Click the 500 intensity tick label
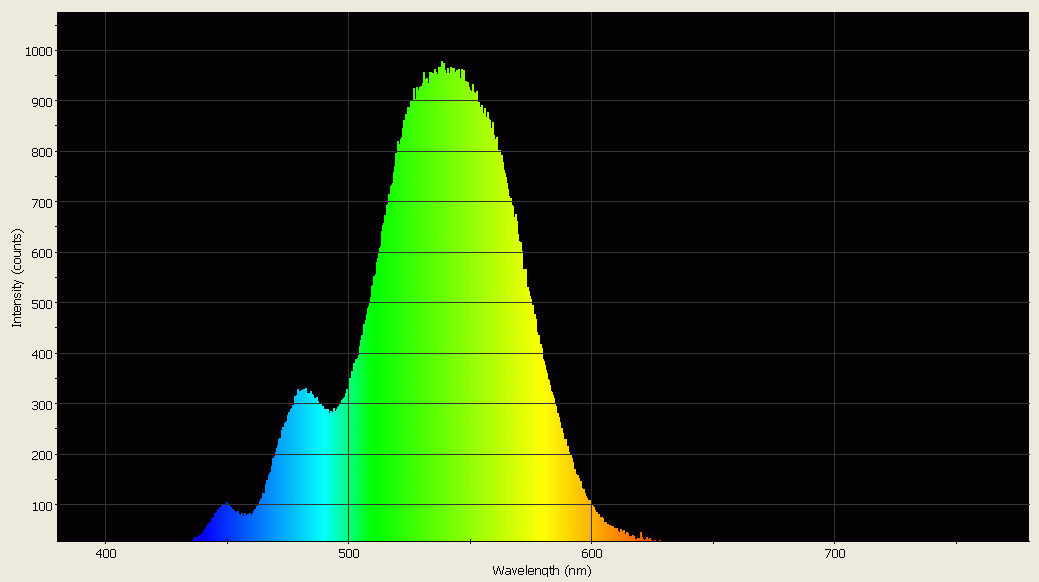 point(43,302)
